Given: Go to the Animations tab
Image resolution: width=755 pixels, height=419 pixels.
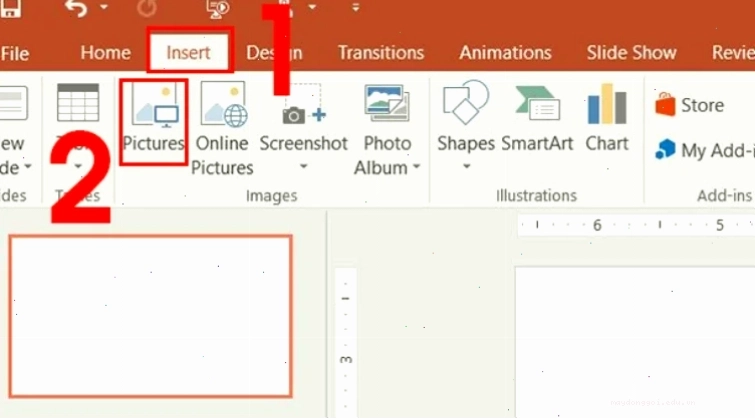Looking at the screenshot, I should 505,52.
